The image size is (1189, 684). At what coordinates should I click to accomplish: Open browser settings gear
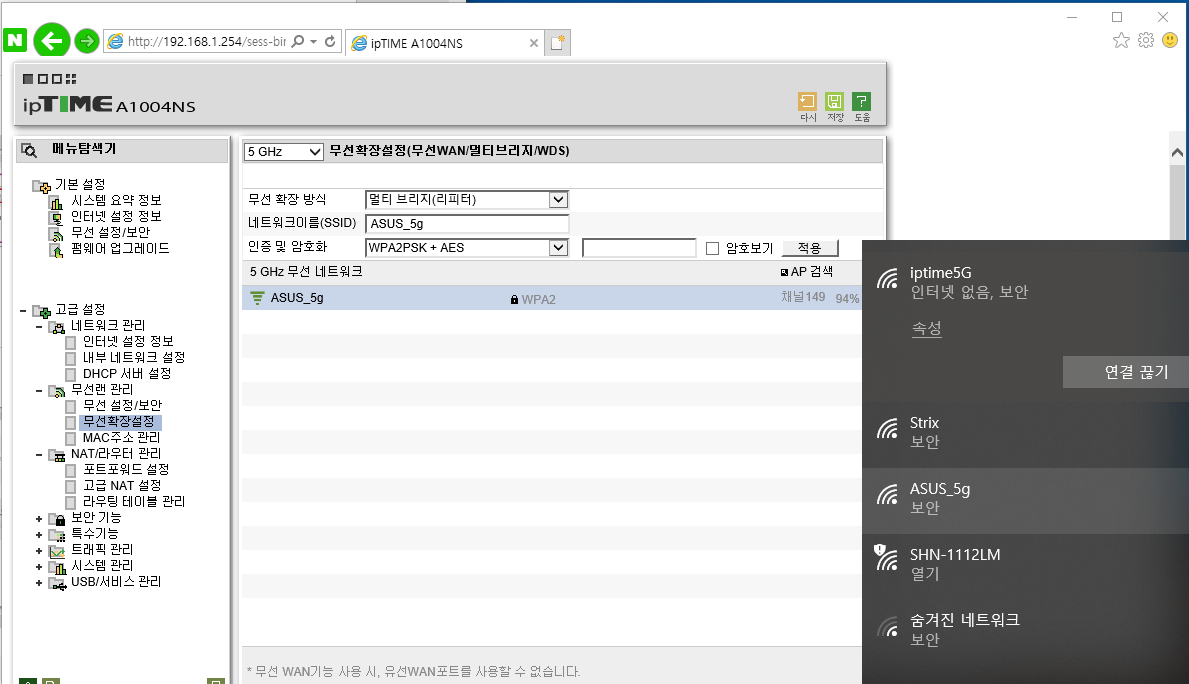1146,40
